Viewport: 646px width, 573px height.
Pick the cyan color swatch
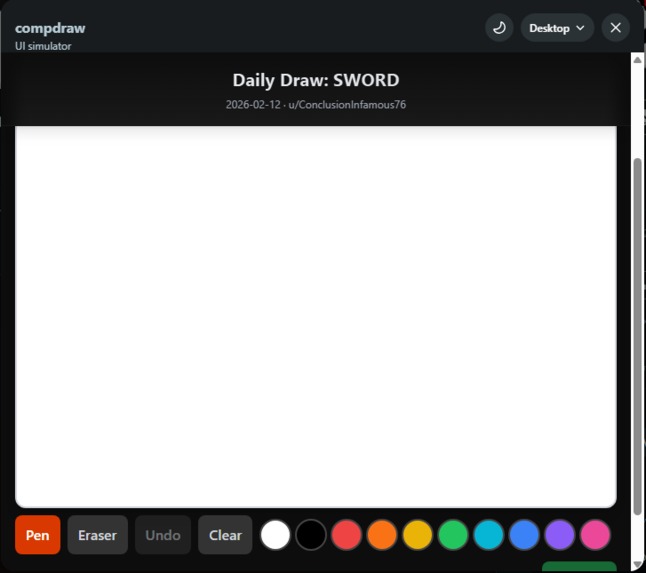[489, 535]
